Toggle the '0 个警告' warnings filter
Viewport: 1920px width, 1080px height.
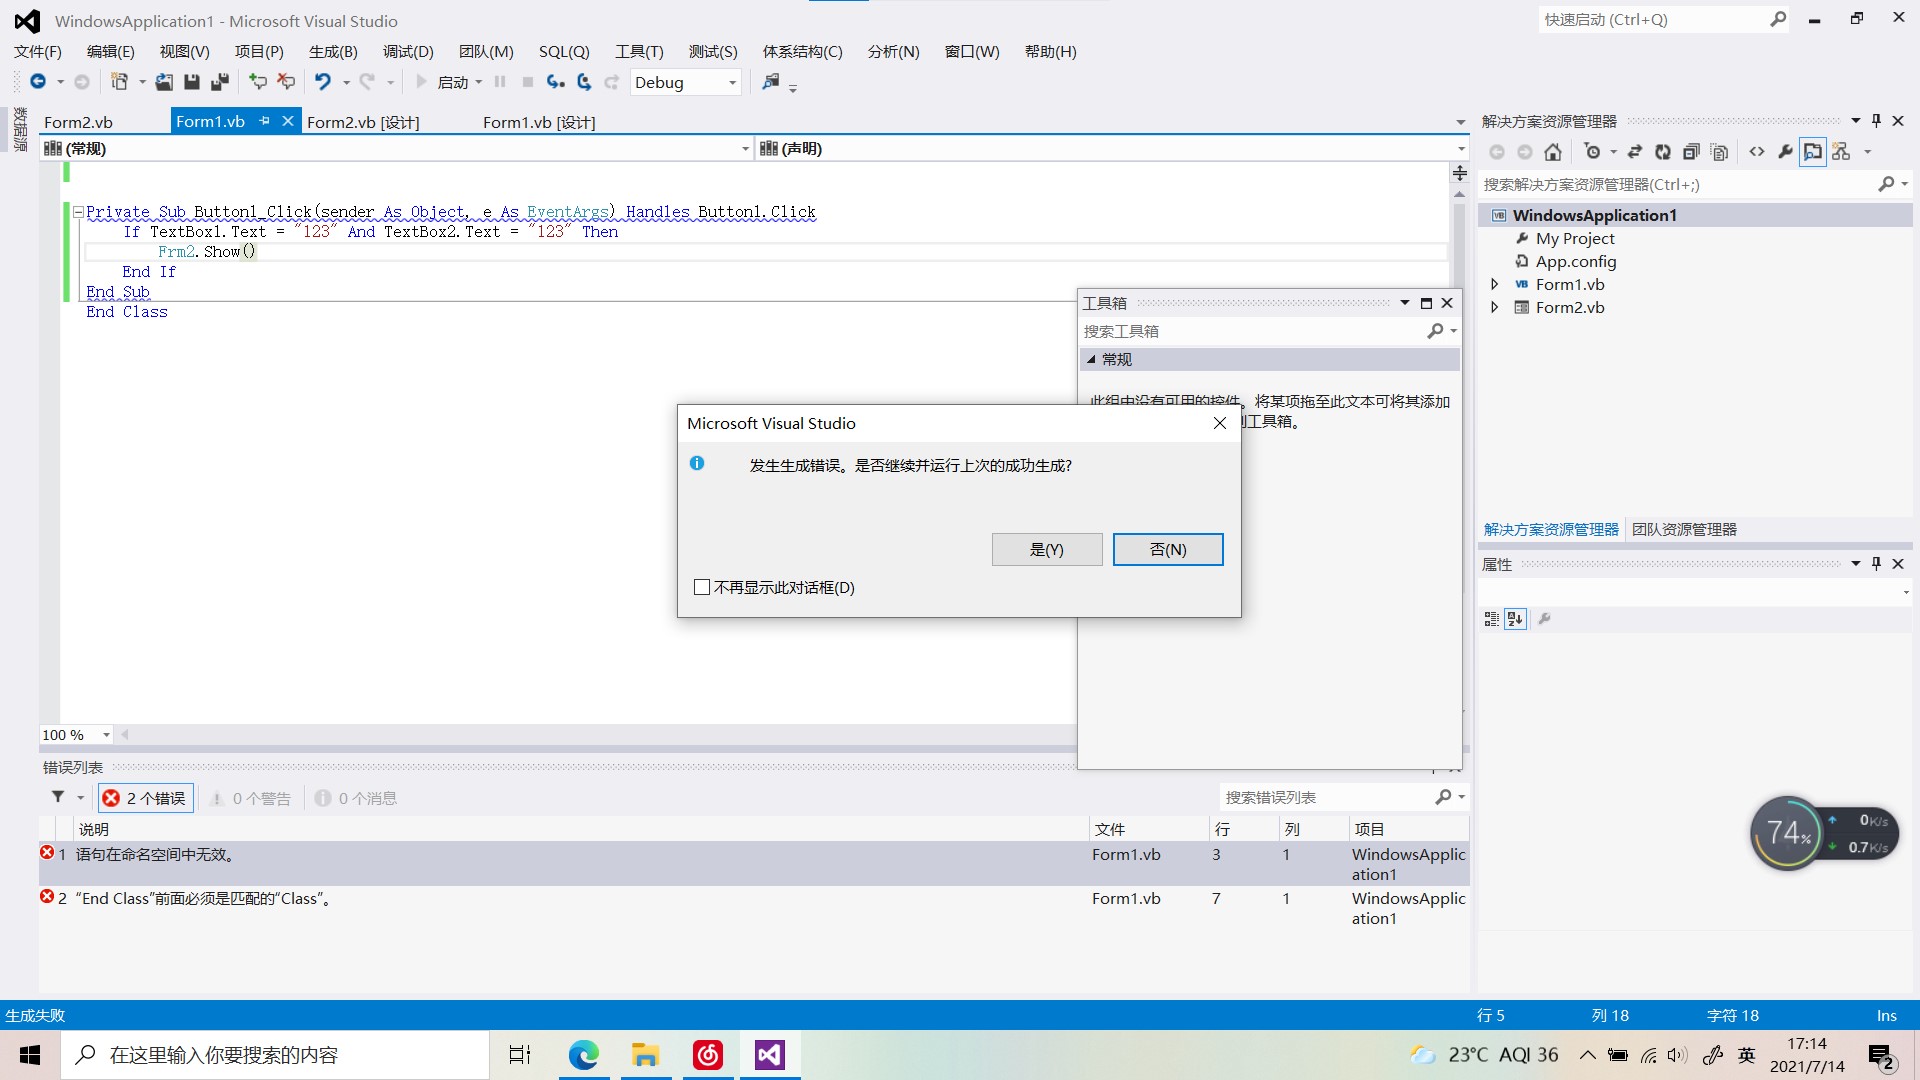point(250,798)
